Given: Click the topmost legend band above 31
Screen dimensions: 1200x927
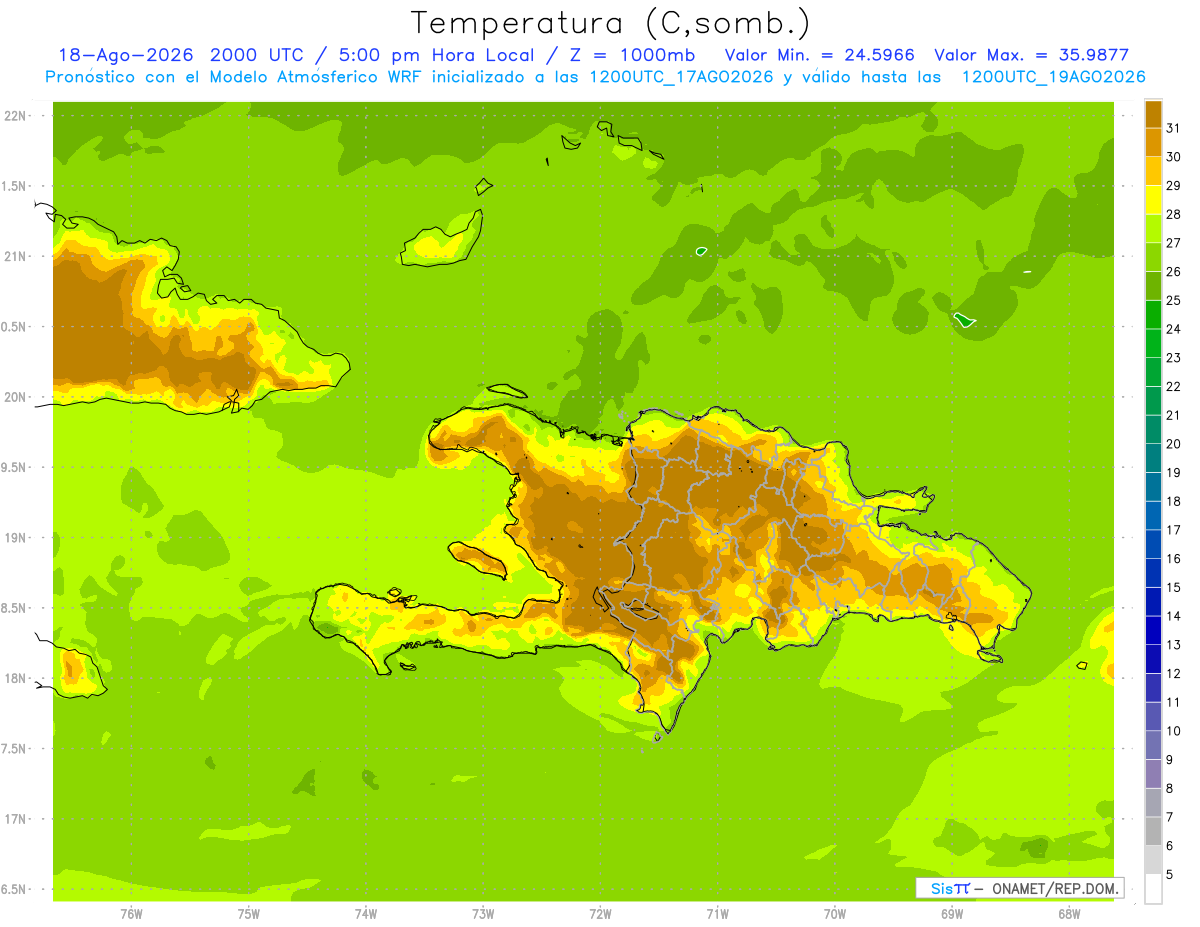Looking at the screenshot, I should 1153,114.
